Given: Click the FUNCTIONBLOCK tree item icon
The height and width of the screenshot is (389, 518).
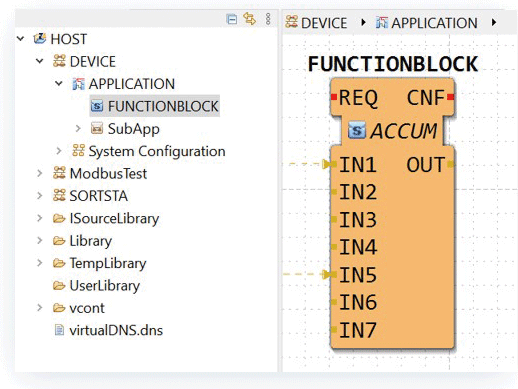Looking at the screenshot, I should [x=97, y=106].
